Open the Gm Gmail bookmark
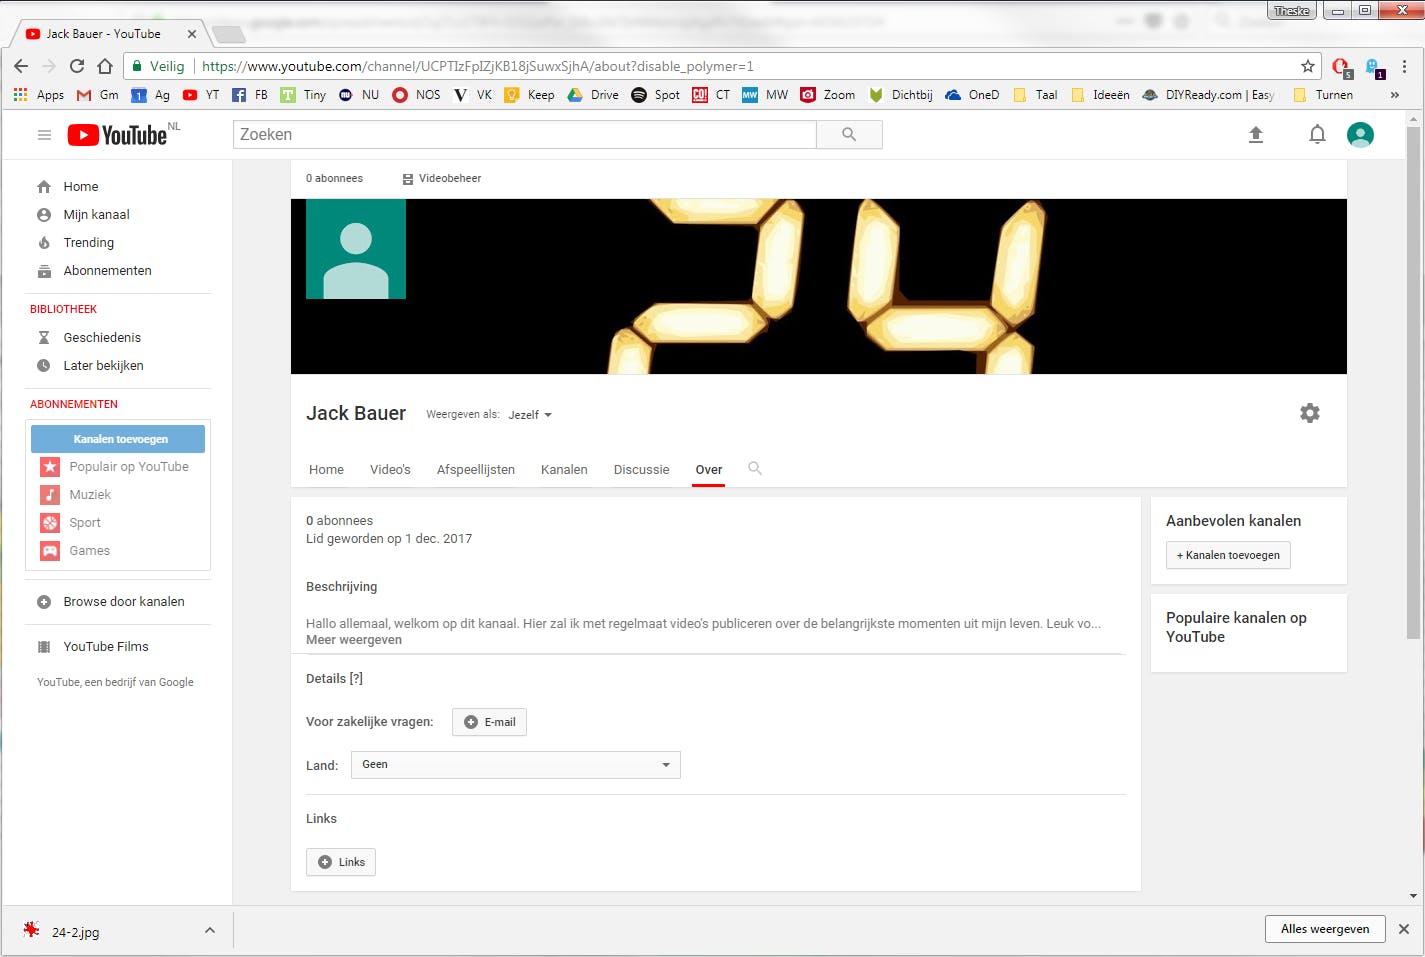Screen dimensions: 1425x957 click(98, 95)
